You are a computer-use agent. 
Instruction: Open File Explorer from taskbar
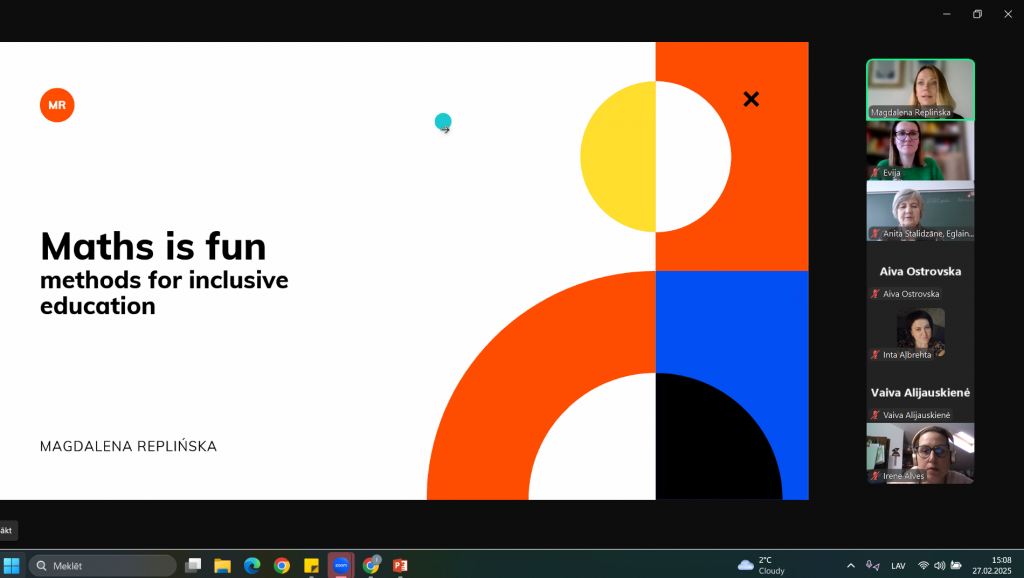(x=222, y=565)
